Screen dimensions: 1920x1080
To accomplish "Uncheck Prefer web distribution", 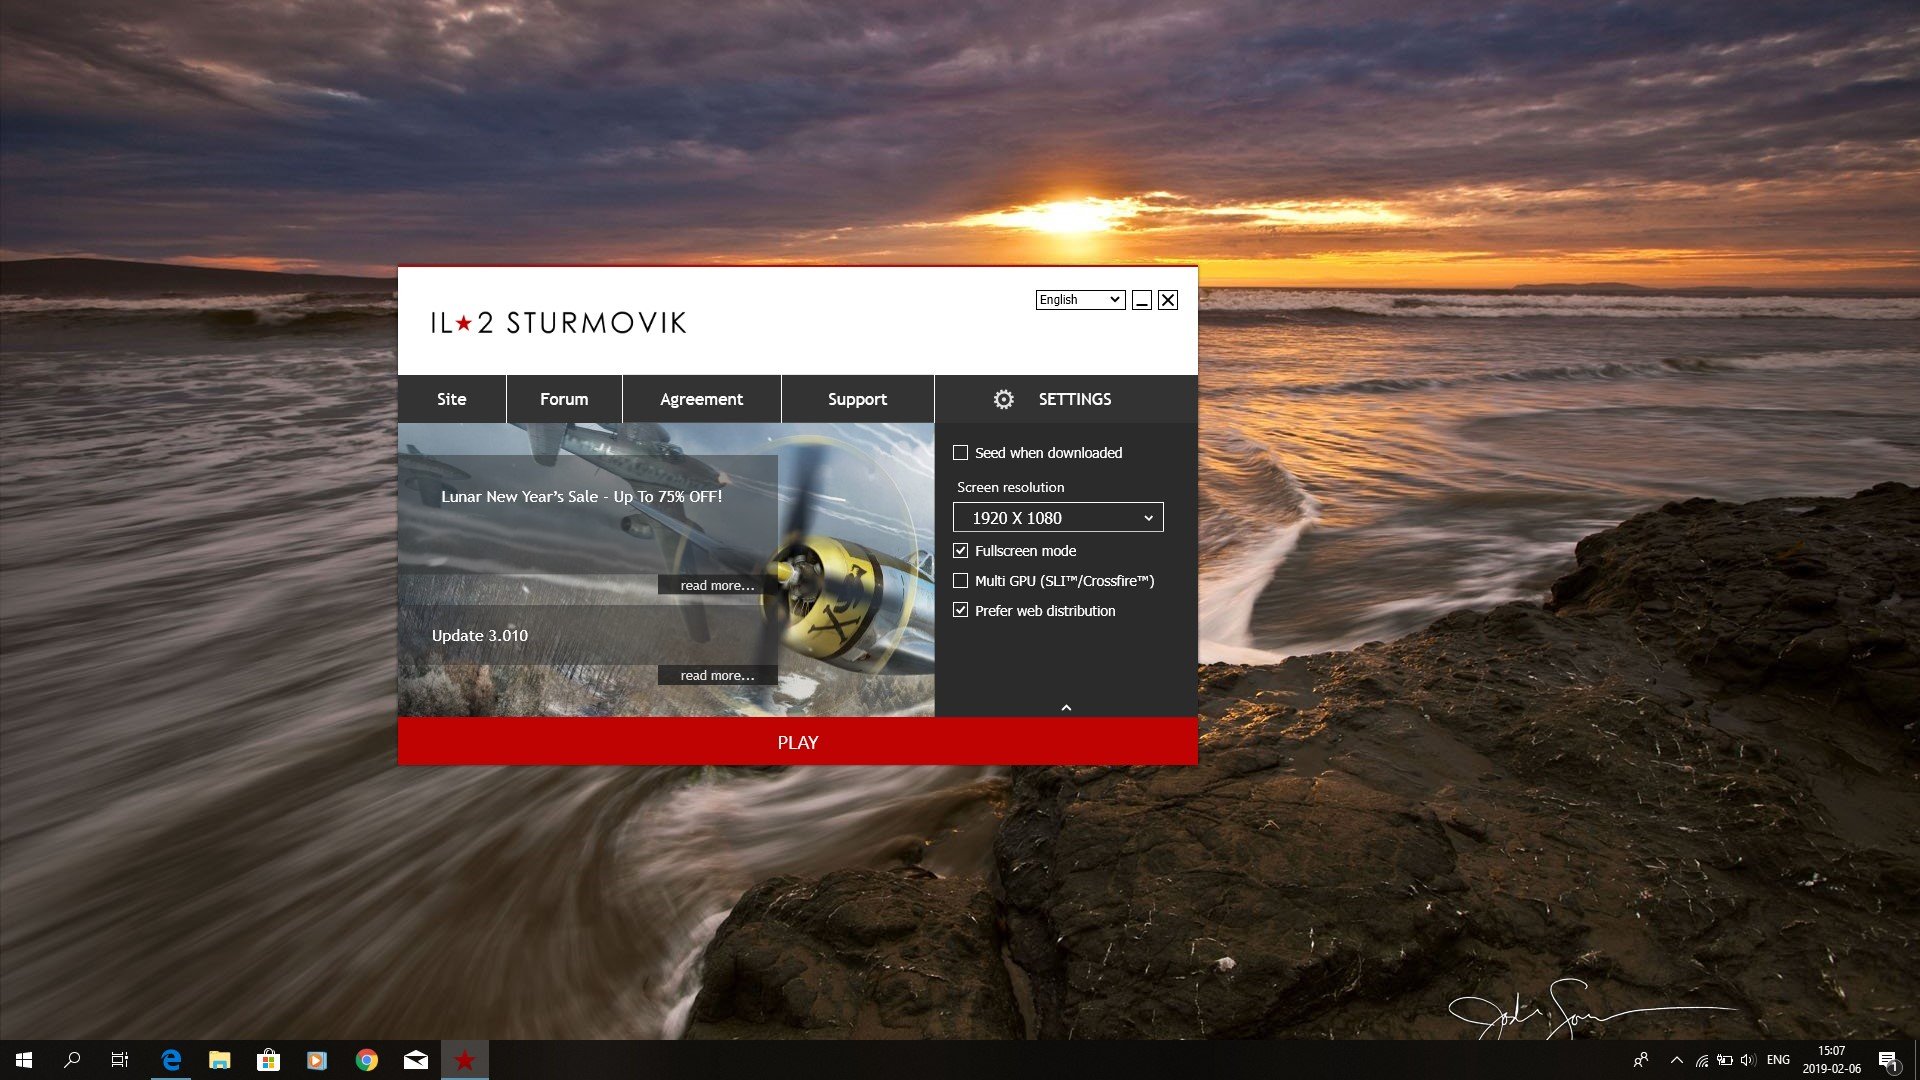I will coord(960,611).
